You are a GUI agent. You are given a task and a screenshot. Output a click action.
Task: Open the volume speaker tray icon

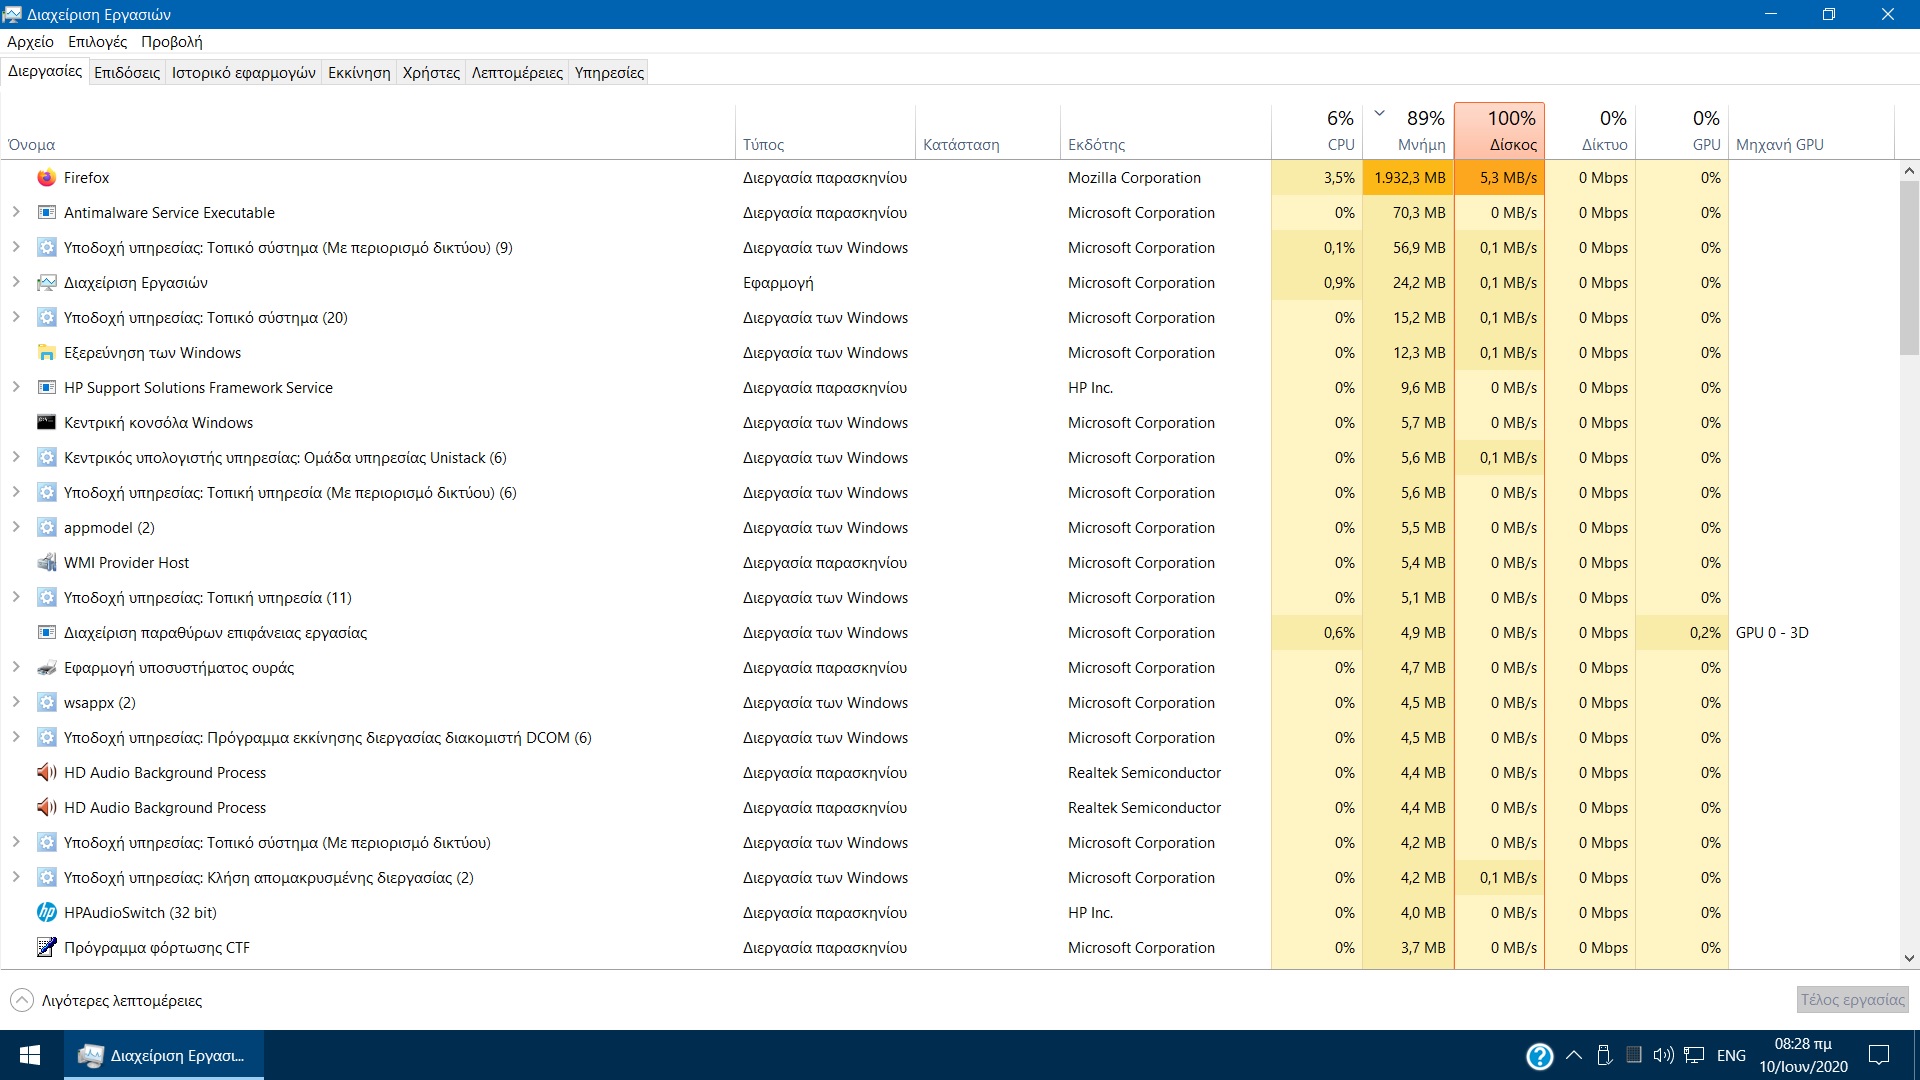coord(1663,1055)
